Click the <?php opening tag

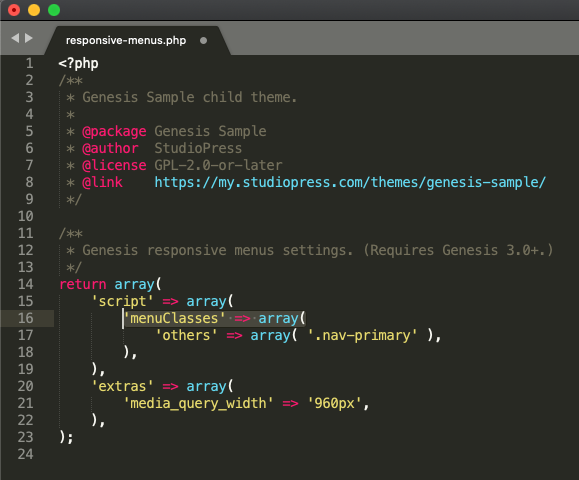pyautogui.click(x=78, y=64)
